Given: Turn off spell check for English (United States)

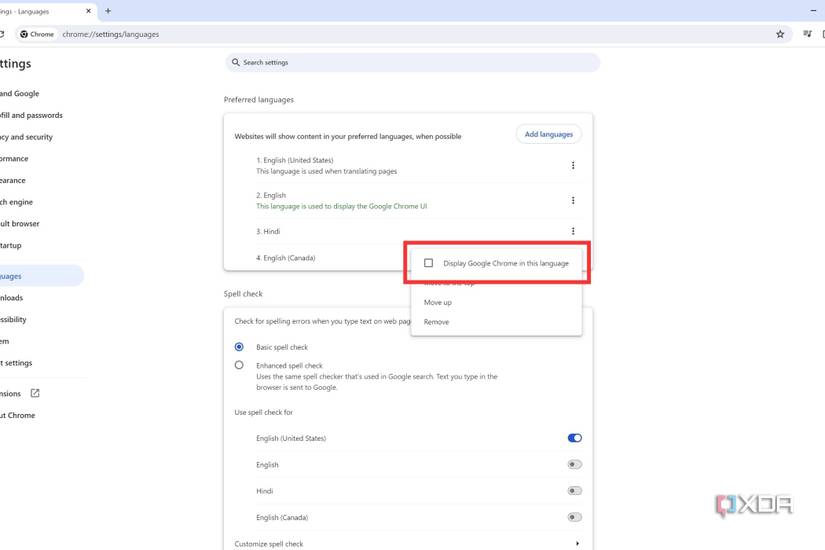Looking at the screenshot, I should point(575,438).
